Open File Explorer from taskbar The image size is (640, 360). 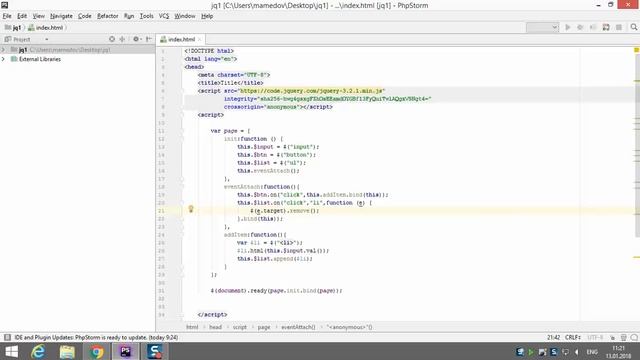(x=67, y=351)
